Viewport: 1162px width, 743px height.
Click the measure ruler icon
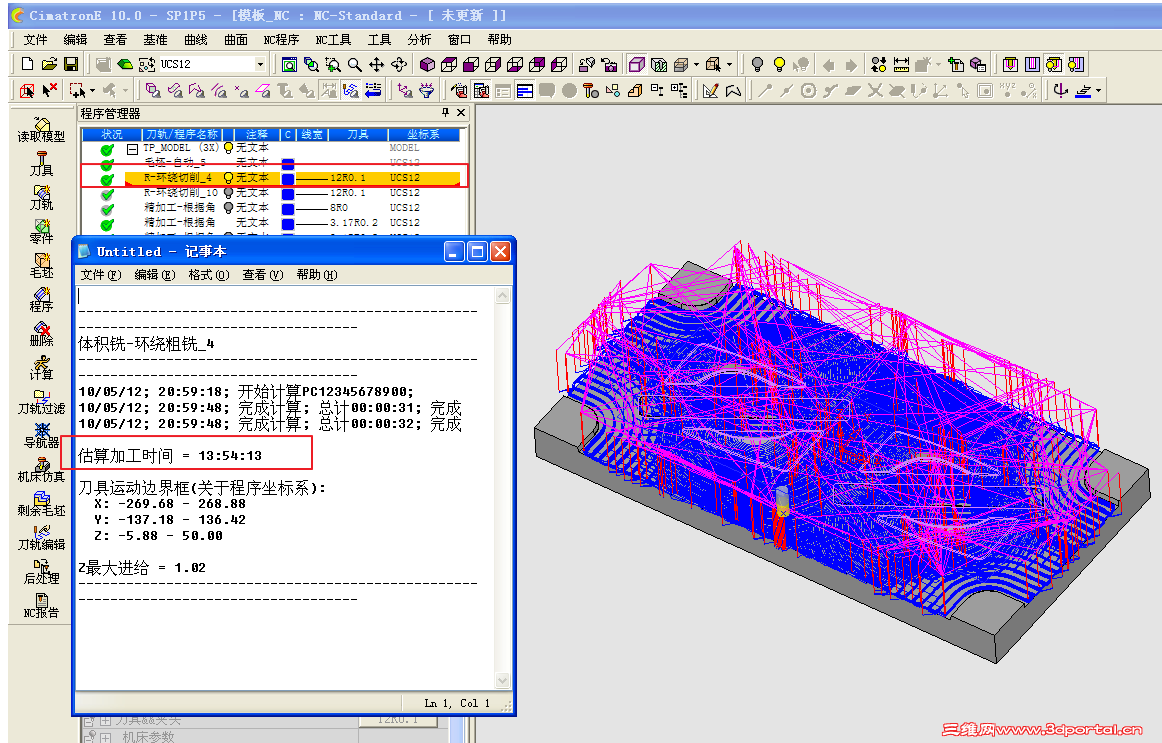click(x=901, y=64)
